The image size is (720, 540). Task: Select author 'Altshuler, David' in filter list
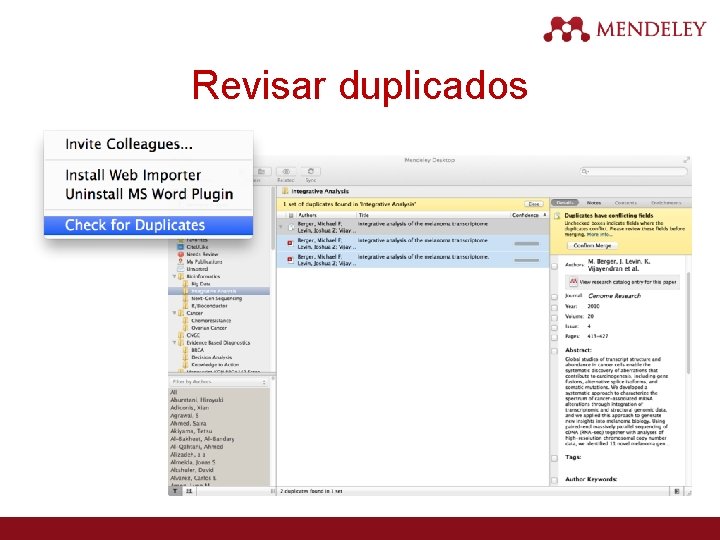tap(192, 470)
